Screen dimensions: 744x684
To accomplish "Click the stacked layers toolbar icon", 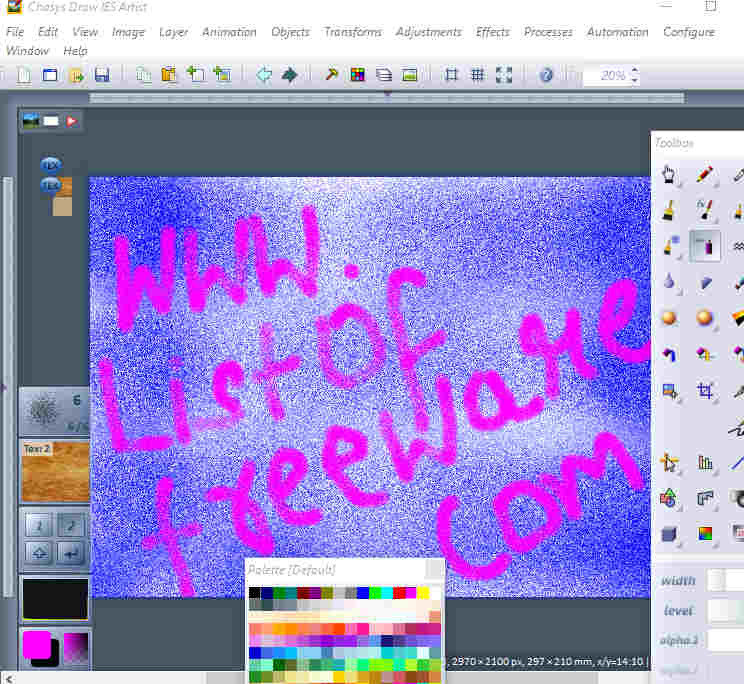I will [x=383, y=75].
